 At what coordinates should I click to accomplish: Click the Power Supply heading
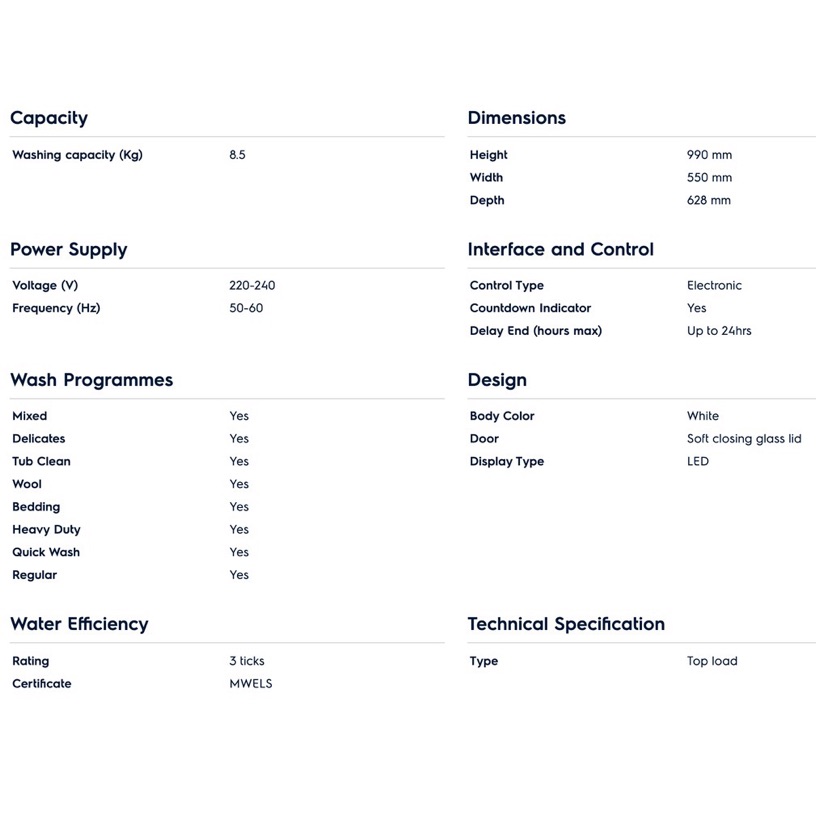[x=69, y=250]
